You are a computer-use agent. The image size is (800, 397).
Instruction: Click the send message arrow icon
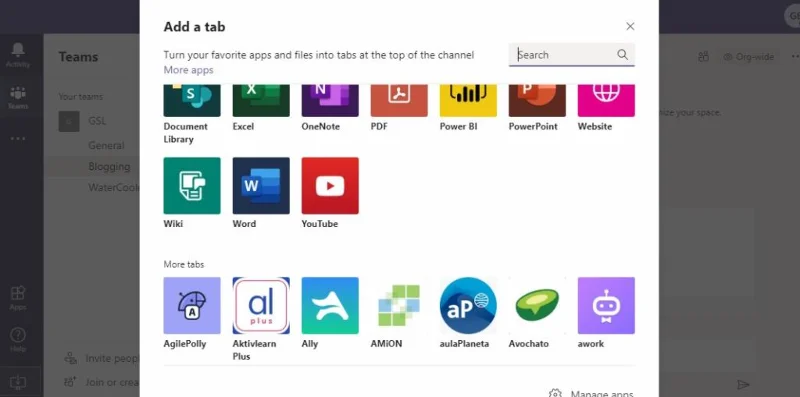click(x=743, y=384)
